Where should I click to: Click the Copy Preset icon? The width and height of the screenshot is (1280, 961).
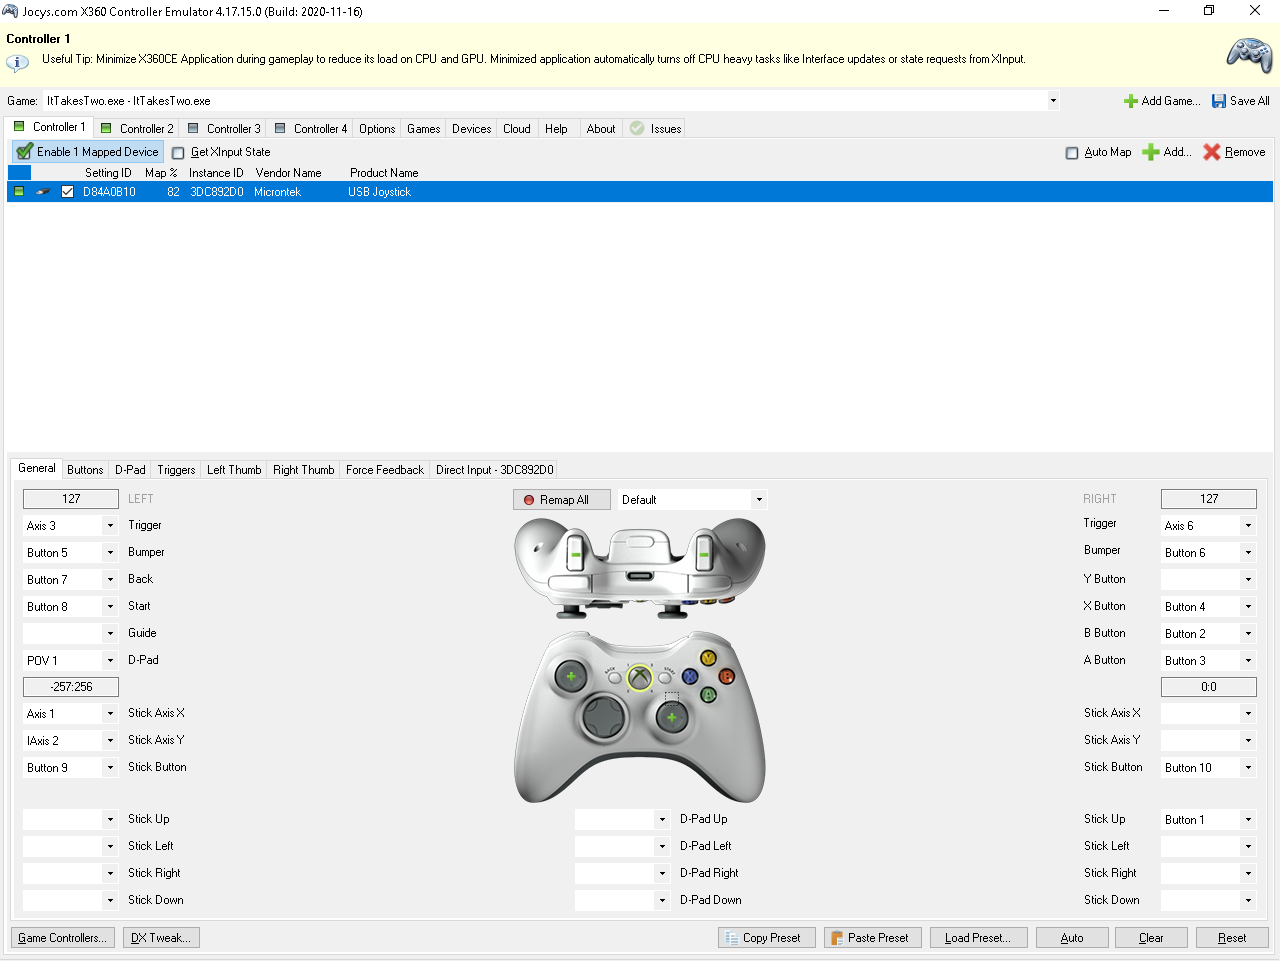click(x=731, y=938)
